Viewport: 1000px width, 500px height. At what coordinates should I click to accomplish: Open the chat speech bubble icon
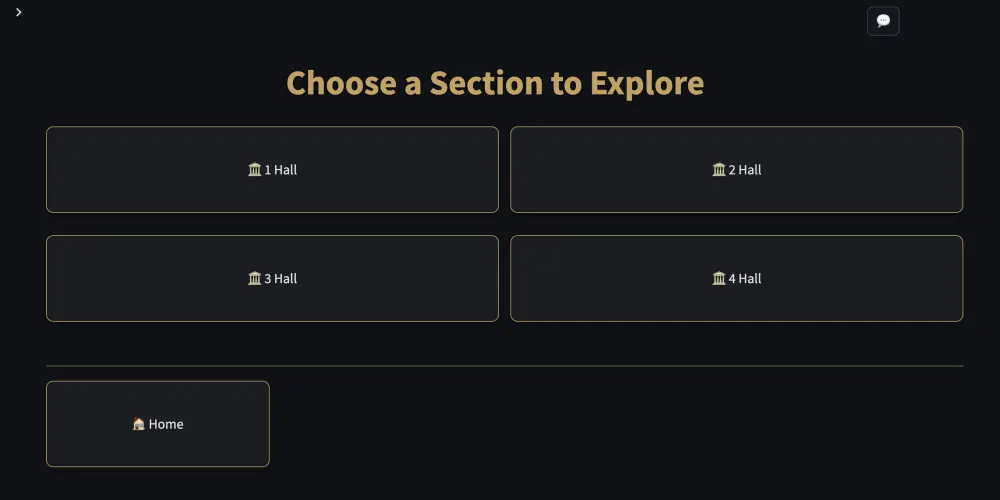pyautogui.click(x=883, y=21)
